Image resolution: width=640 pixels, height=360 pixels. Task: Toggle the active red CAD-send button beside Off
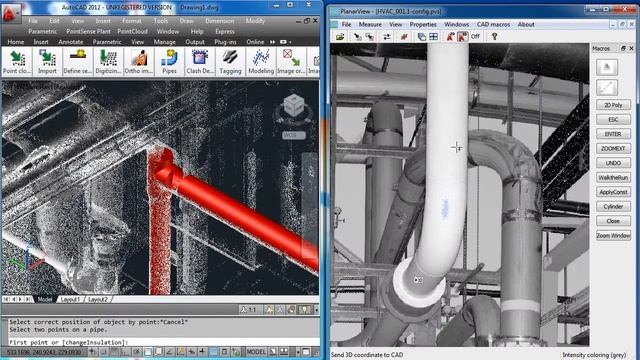[x=462, y=37]
